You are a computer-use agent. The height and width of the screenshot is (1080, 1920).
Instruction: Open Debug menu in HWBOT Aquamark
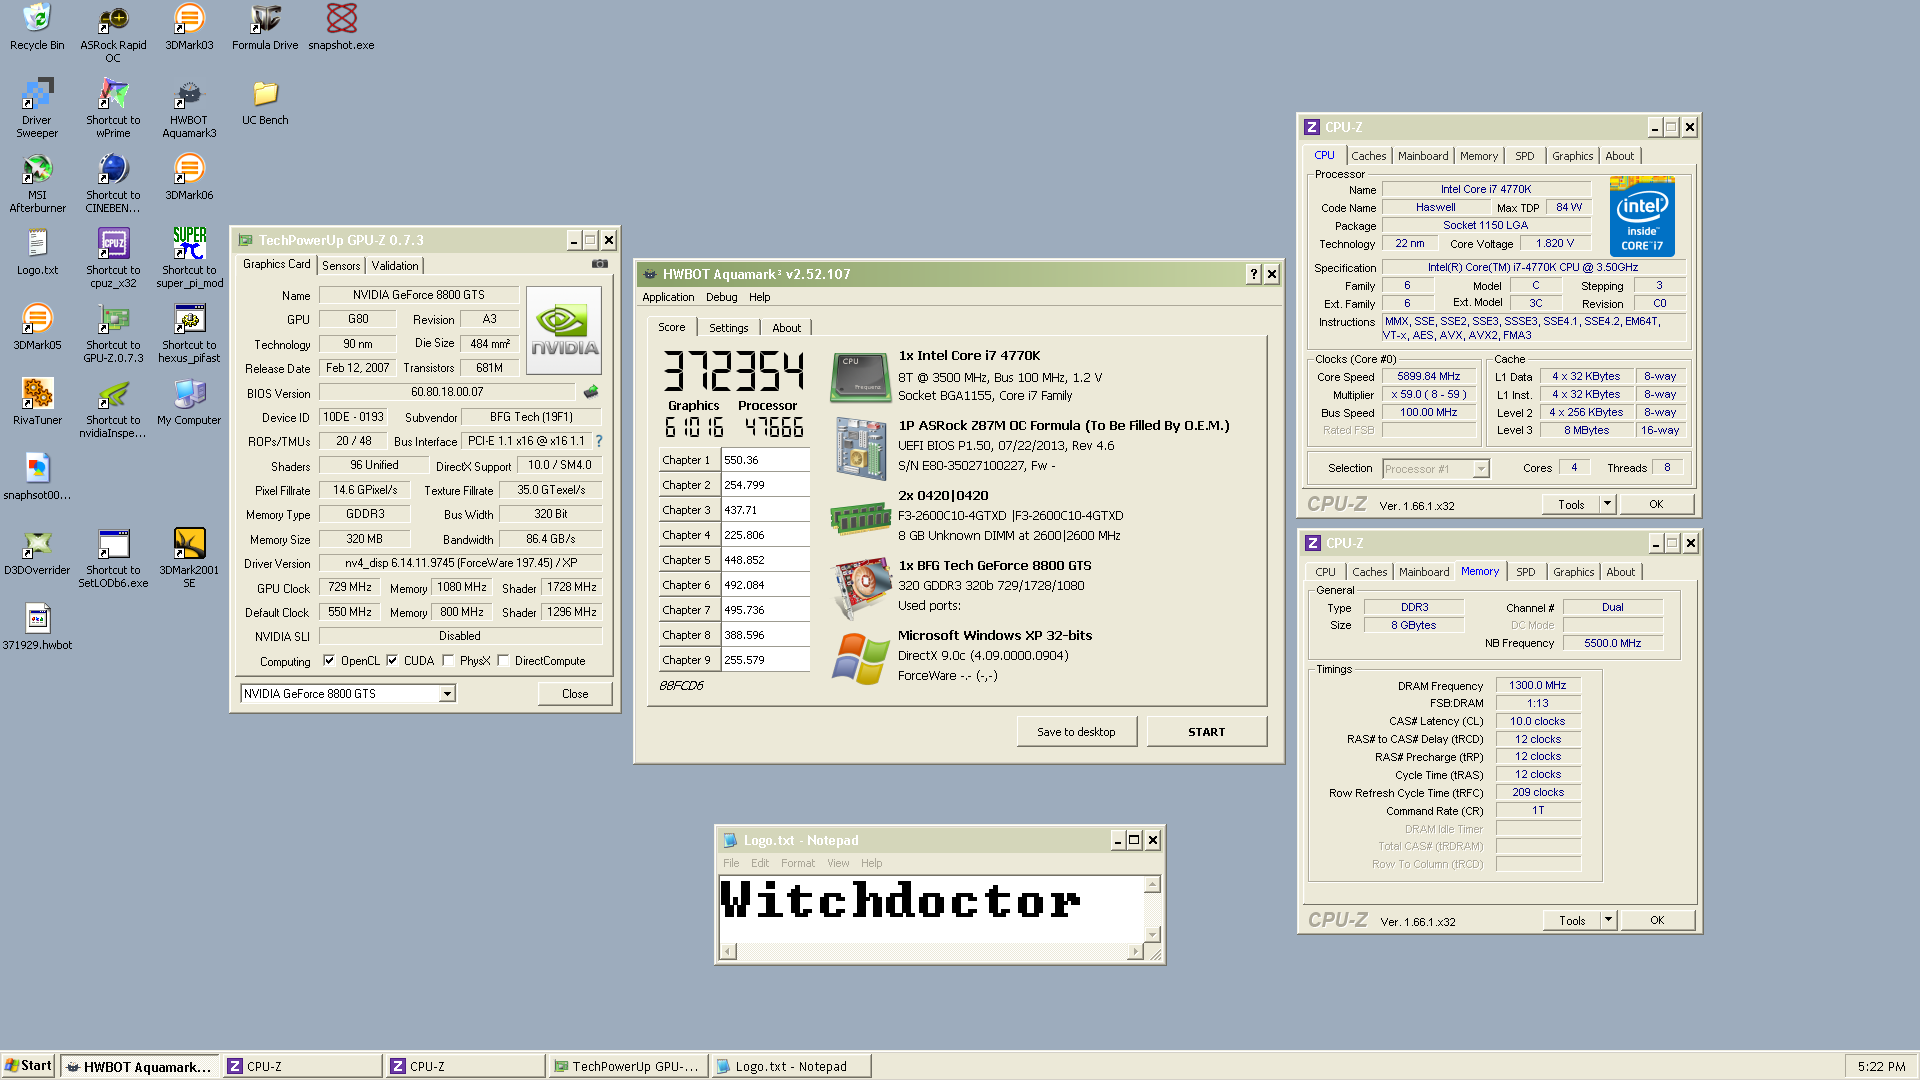pos(721,297)
